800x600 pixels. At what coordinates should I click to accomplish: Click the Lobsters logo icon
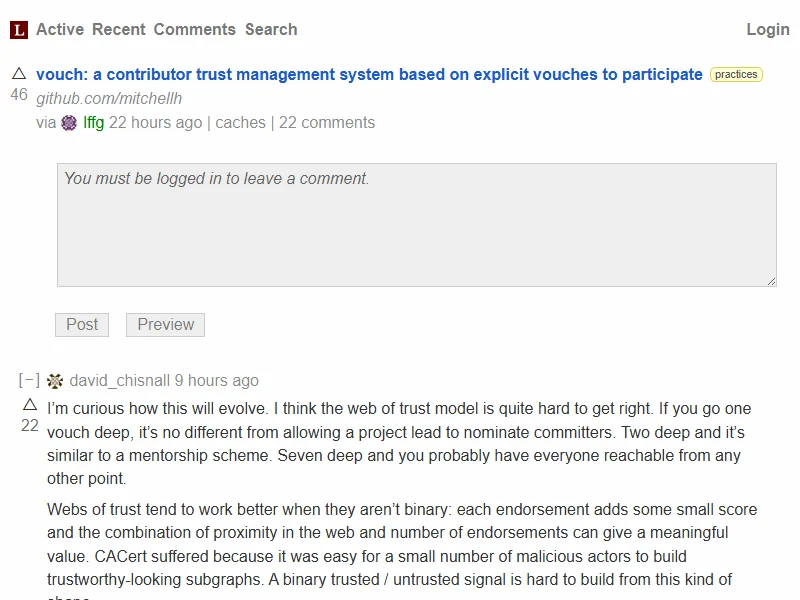(x=19, y=30)
